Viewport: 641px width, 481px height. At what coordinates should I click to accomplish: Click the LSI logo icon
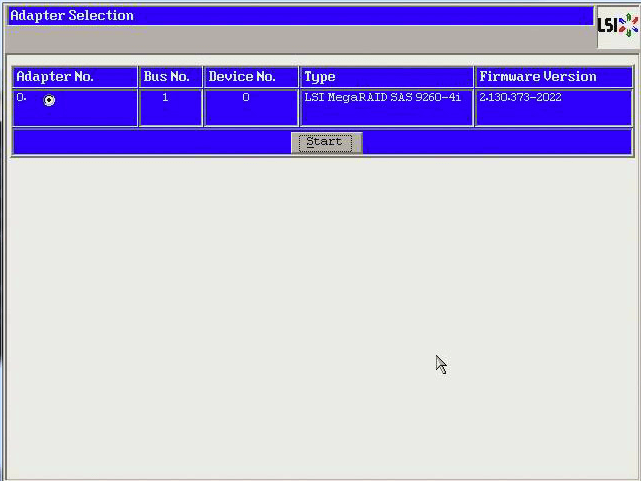(x=617, y=26)
